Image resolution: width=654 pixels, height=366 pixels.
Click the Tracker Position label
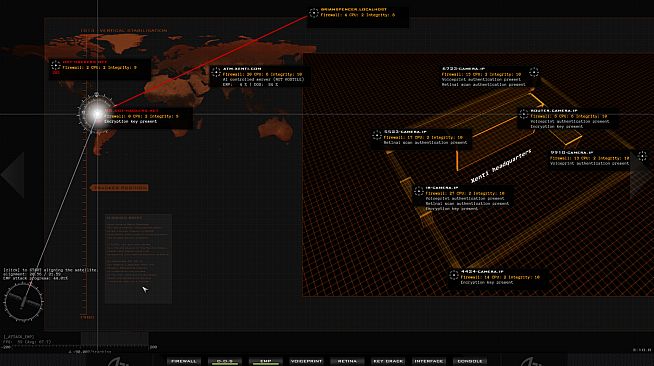point(119,188)
